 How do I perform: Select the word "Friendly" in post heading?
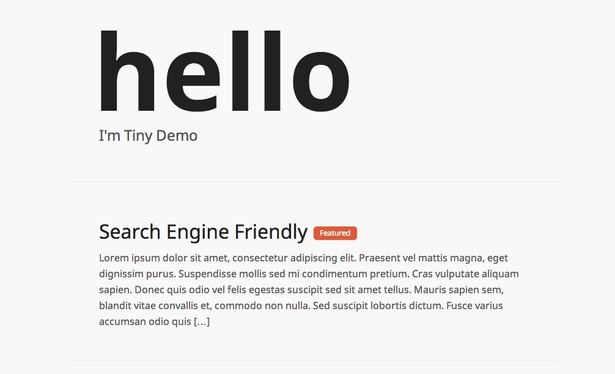(271, 232)
